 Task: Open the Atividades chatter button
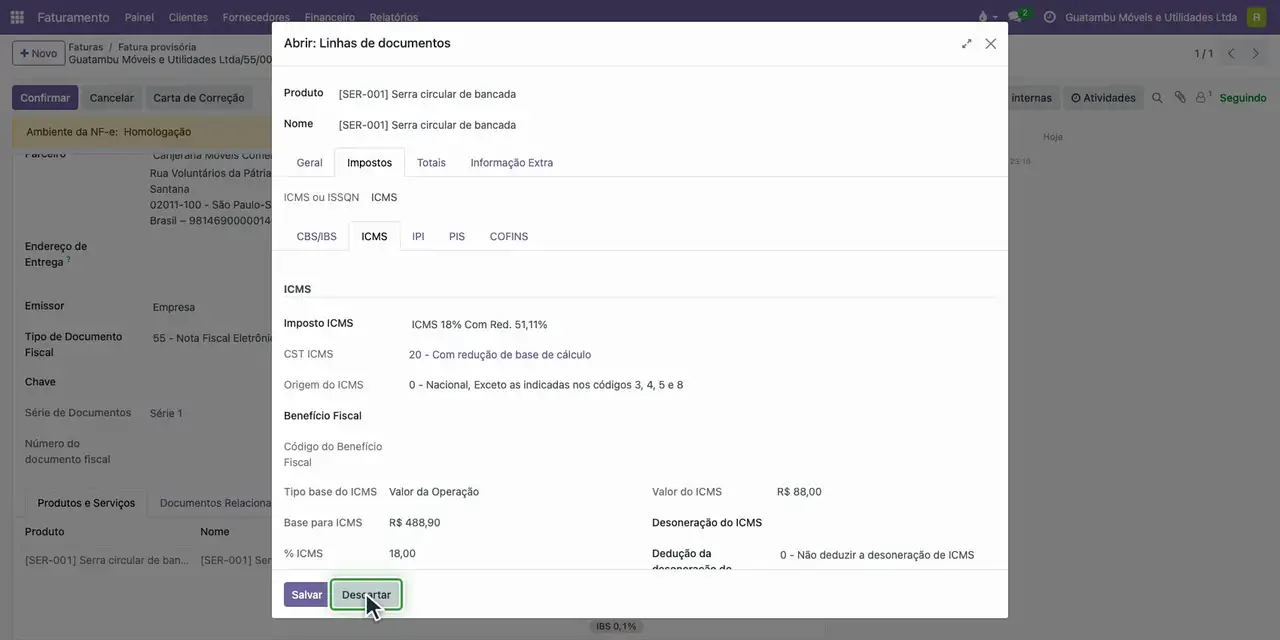tap(1103, 98)
